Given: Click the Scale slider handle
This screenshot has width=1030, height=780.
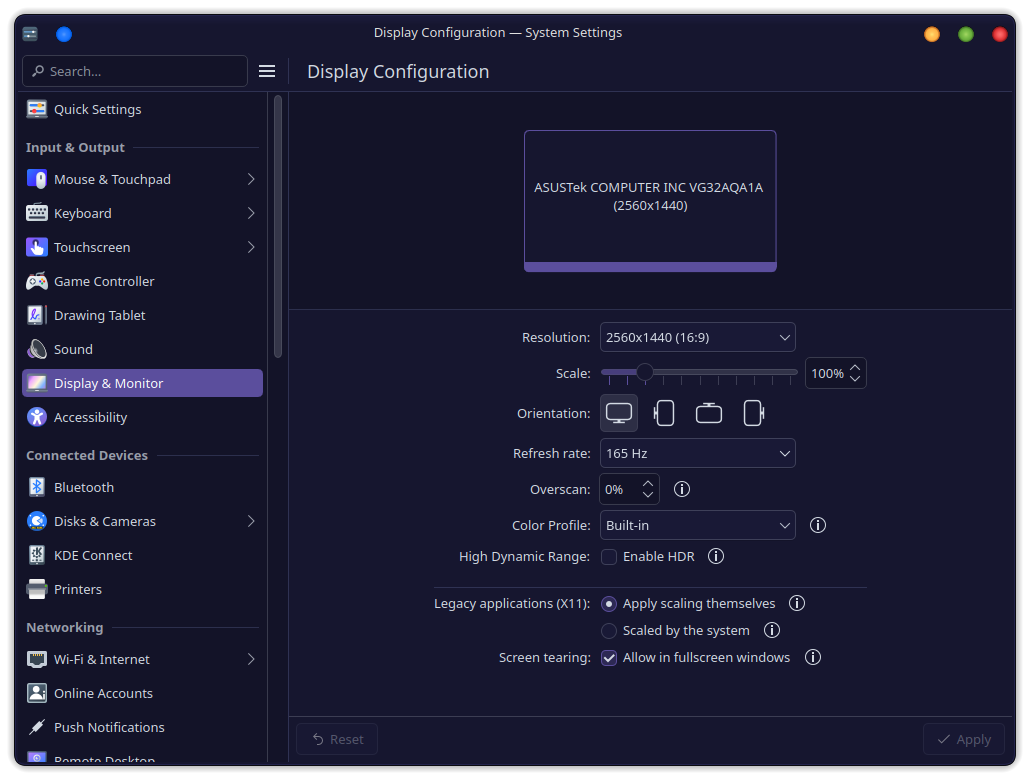Looking at the screenshot, I should (645, 373).
